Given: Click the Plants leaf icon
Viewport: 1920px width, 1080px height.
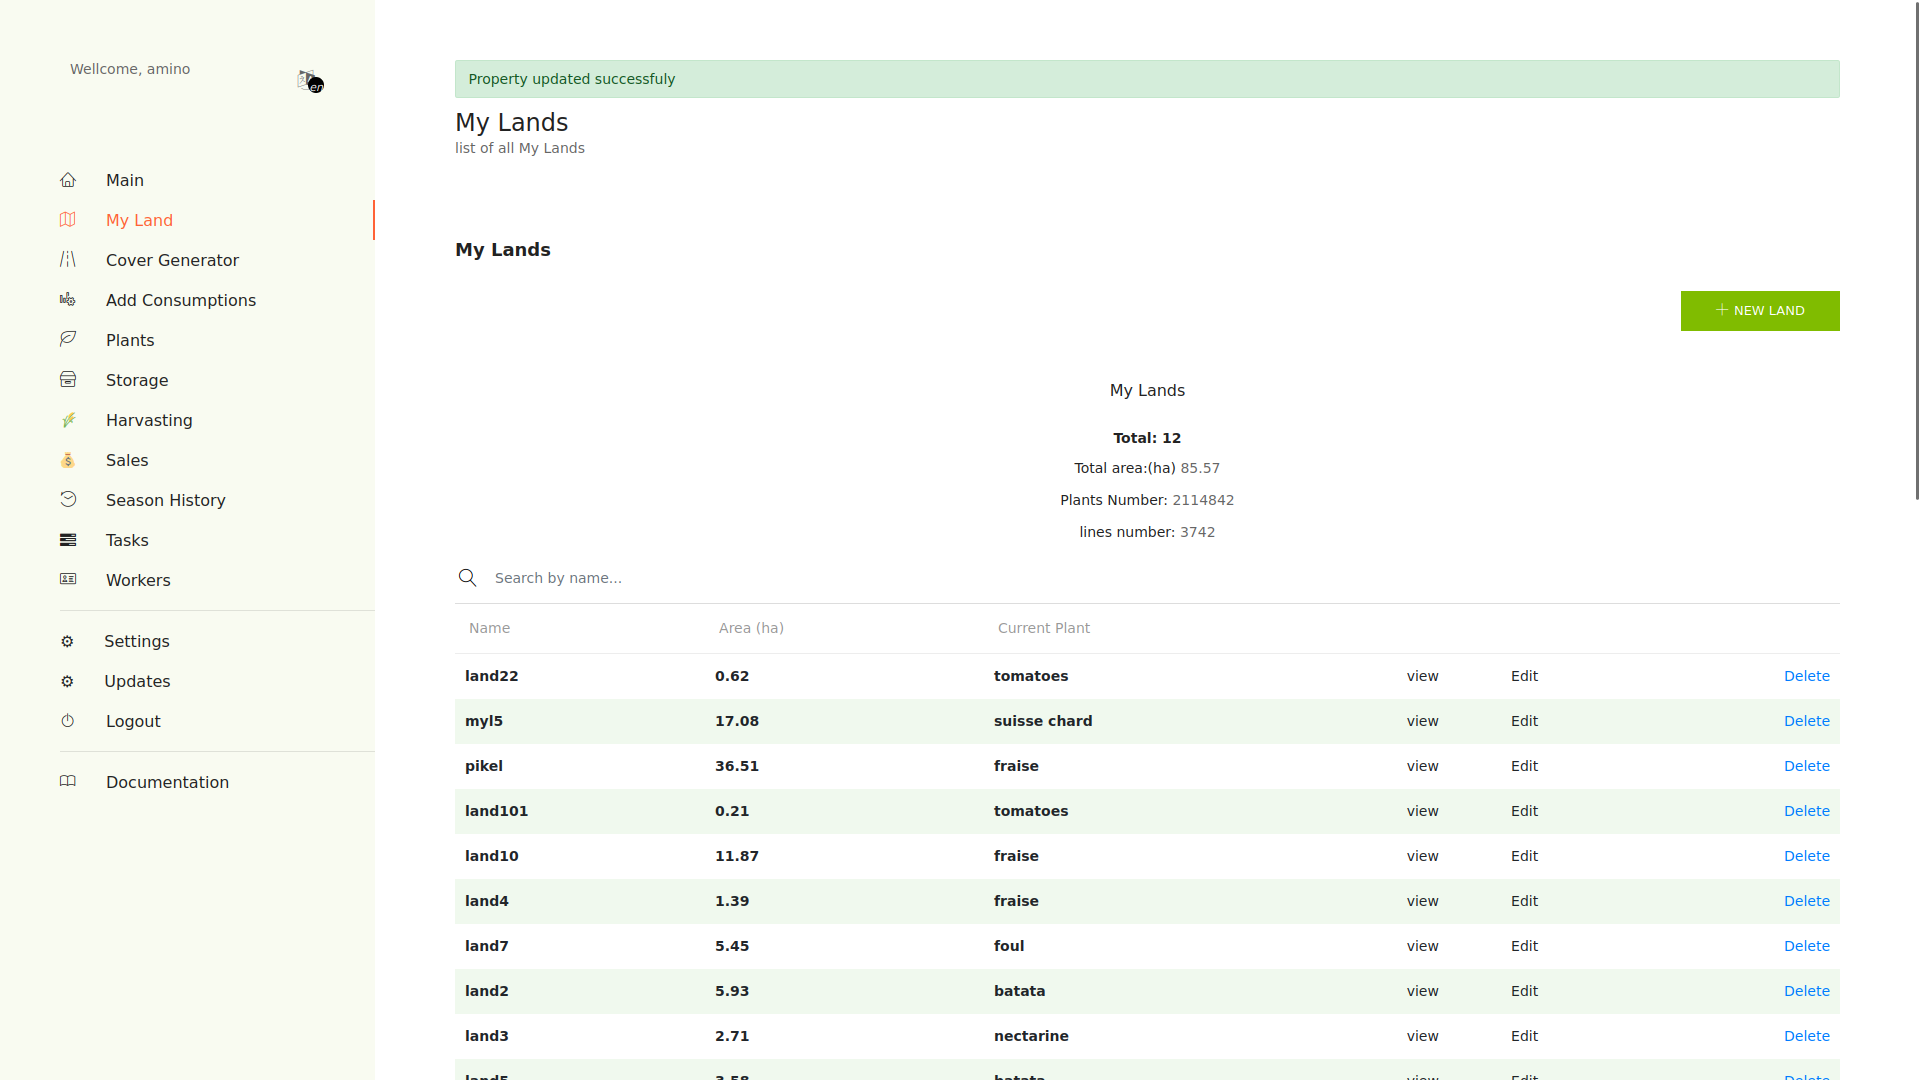Looking at the screenshot, I should click(68, 340).
